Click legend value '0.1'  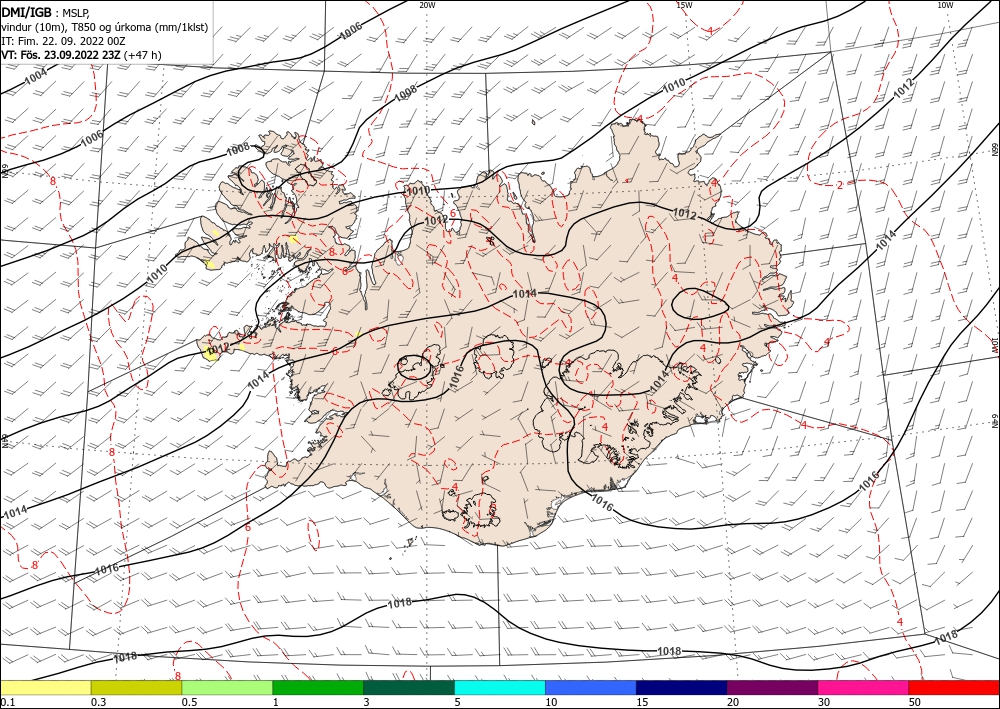[7, 702]
